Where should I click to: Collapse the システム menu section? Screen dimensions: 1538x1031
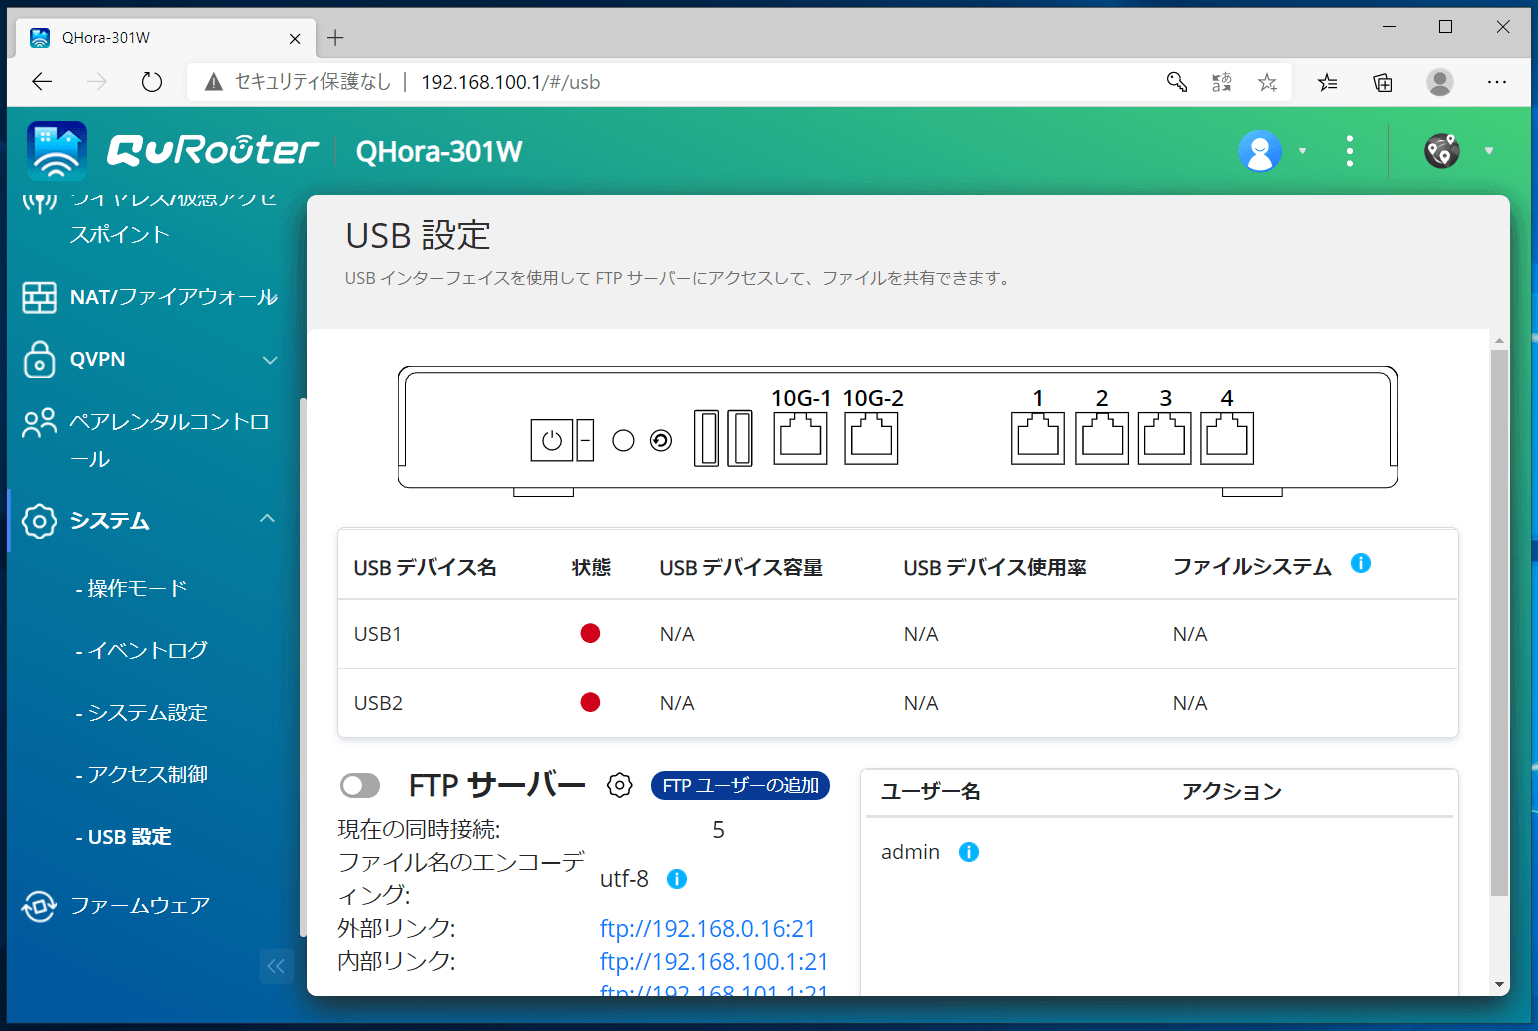click(x=267, y=519)
